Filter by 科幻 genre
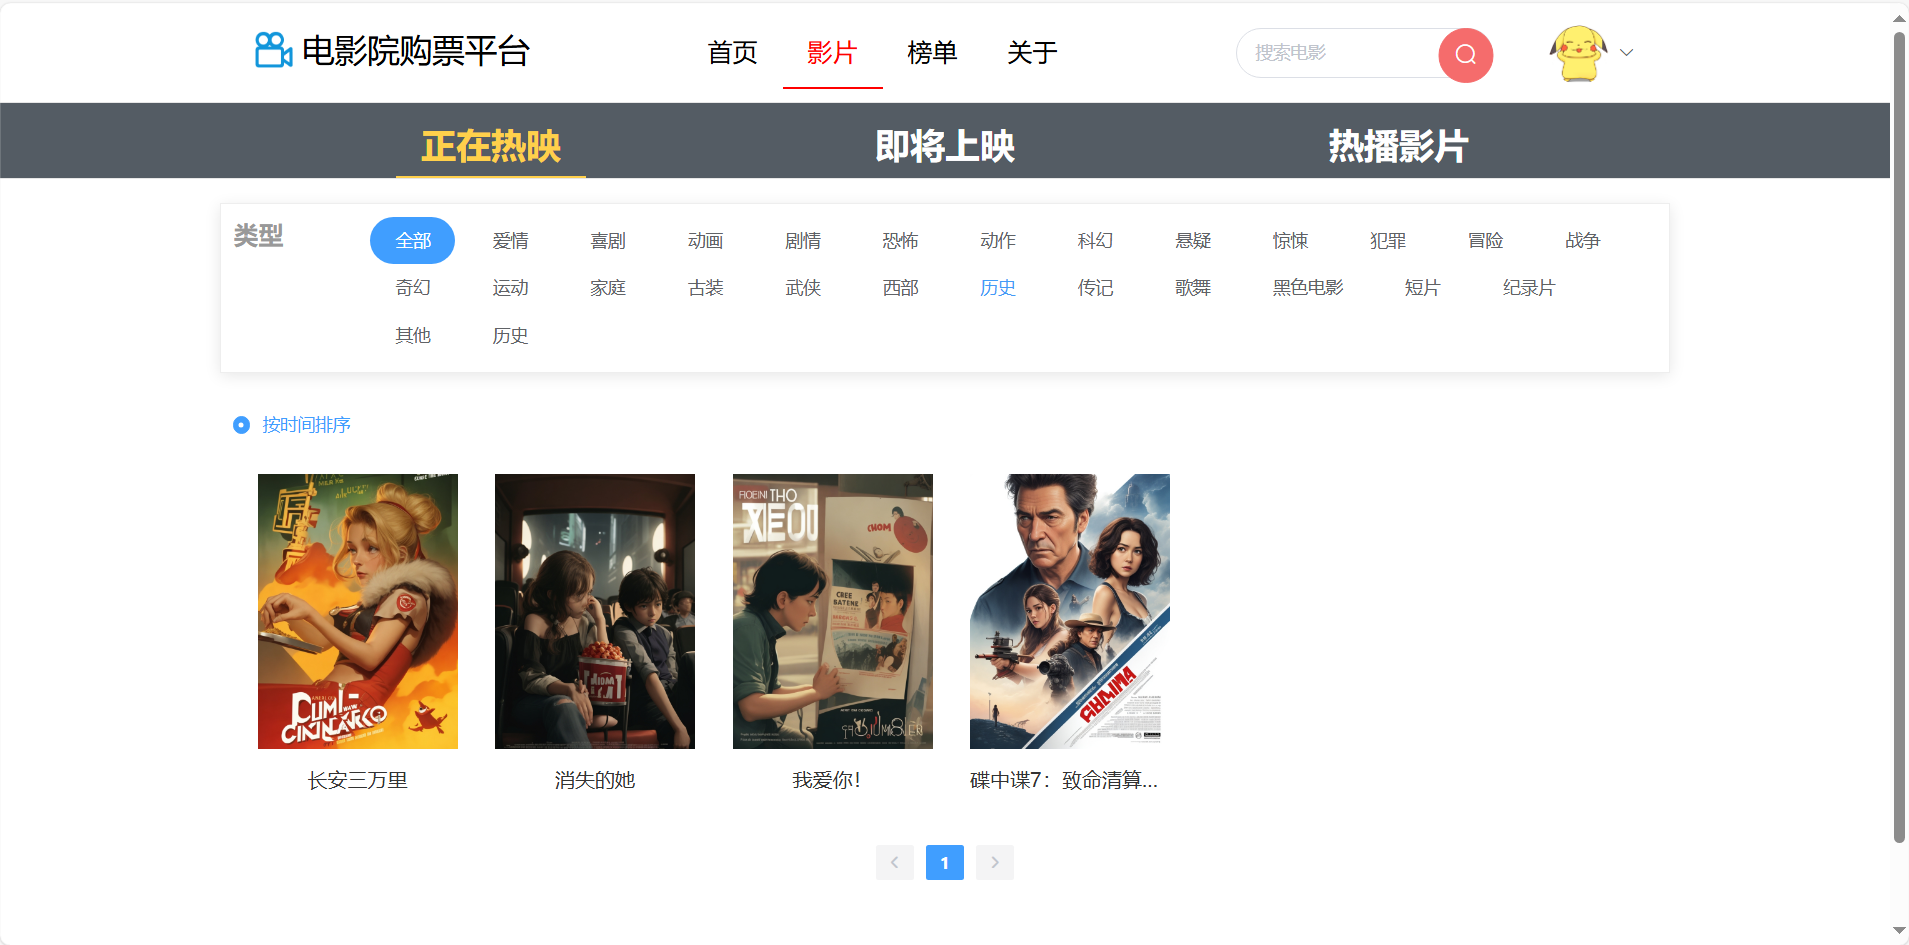Image resolution: width=1909 pixels, height=945 pixels. click(1096, 241)
